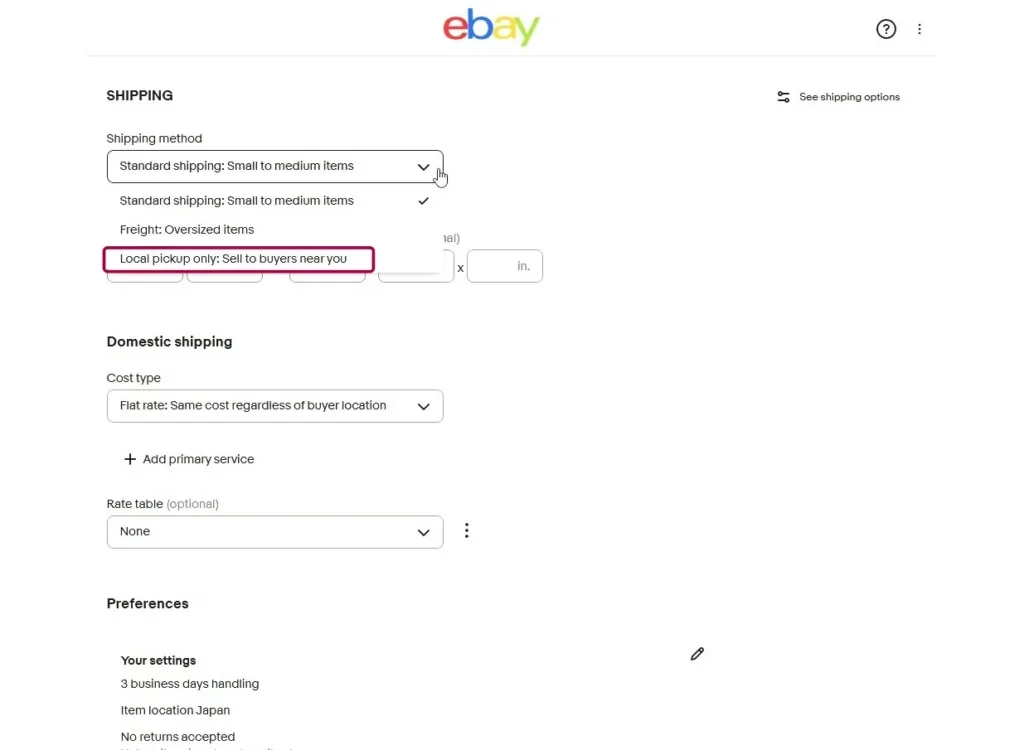The height and width of the screenshot is (750, 1024).
Task: Click the Add primary service button
Action: [198, 459]
